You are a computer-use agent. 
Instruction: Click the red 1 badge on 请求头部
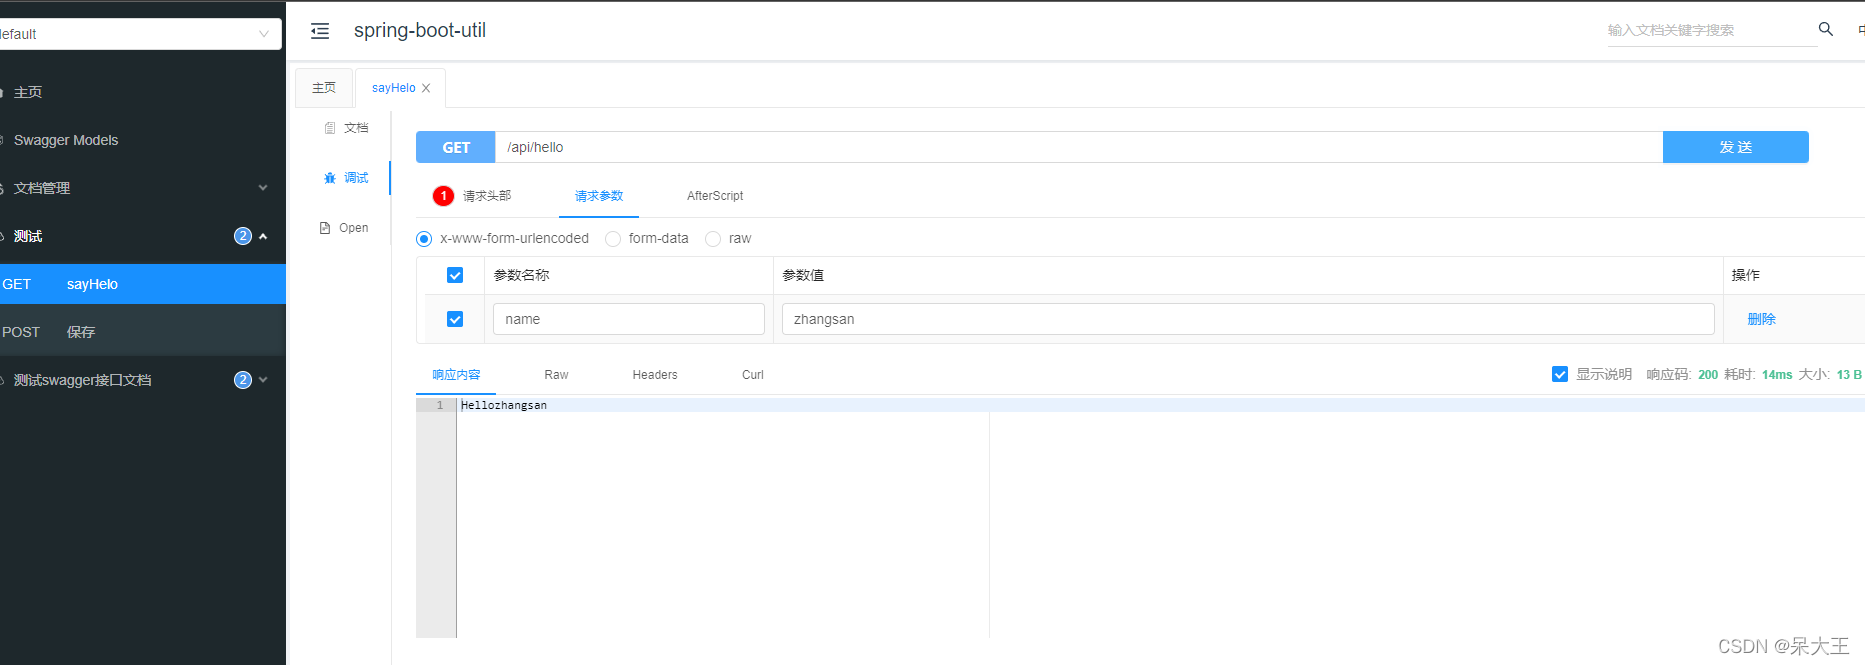[443, 196]
